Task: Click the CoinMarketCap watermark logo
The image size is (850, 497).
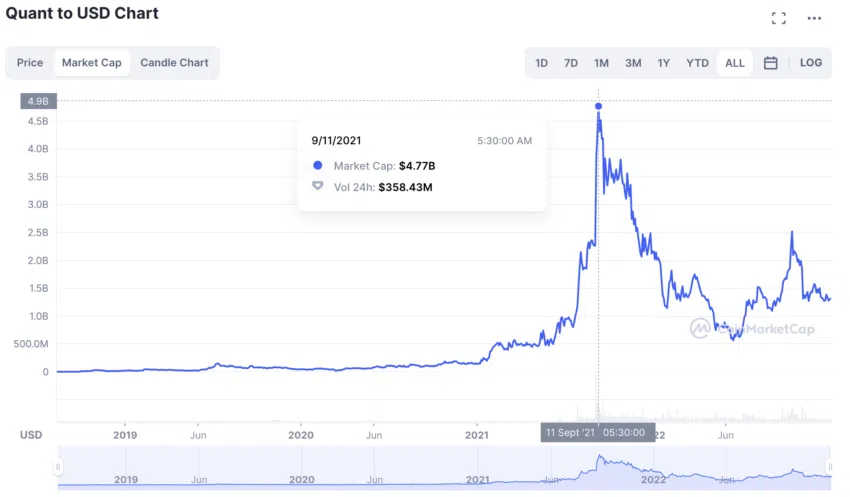Action: pyautogui.click(x=738, y=327)
